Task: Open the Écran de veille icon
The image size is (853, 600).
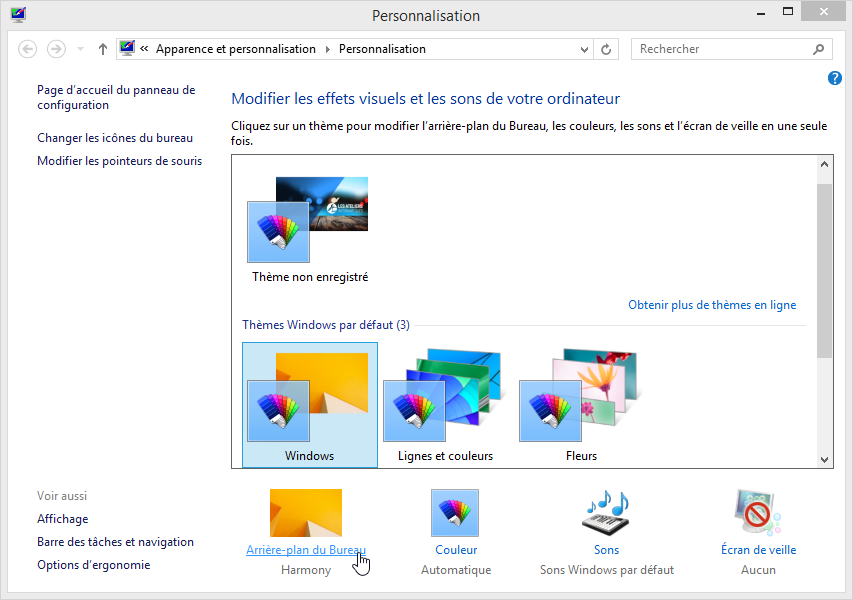Action: click(758, 512)
